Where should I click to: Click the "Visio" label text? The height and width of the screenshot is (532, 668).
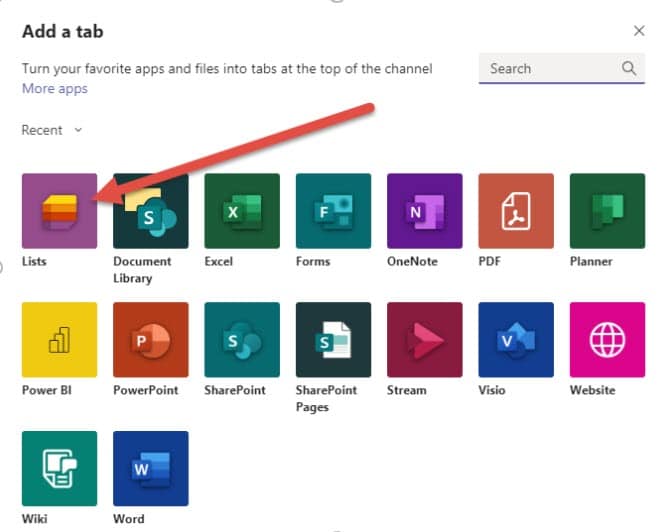coord(492,390)
